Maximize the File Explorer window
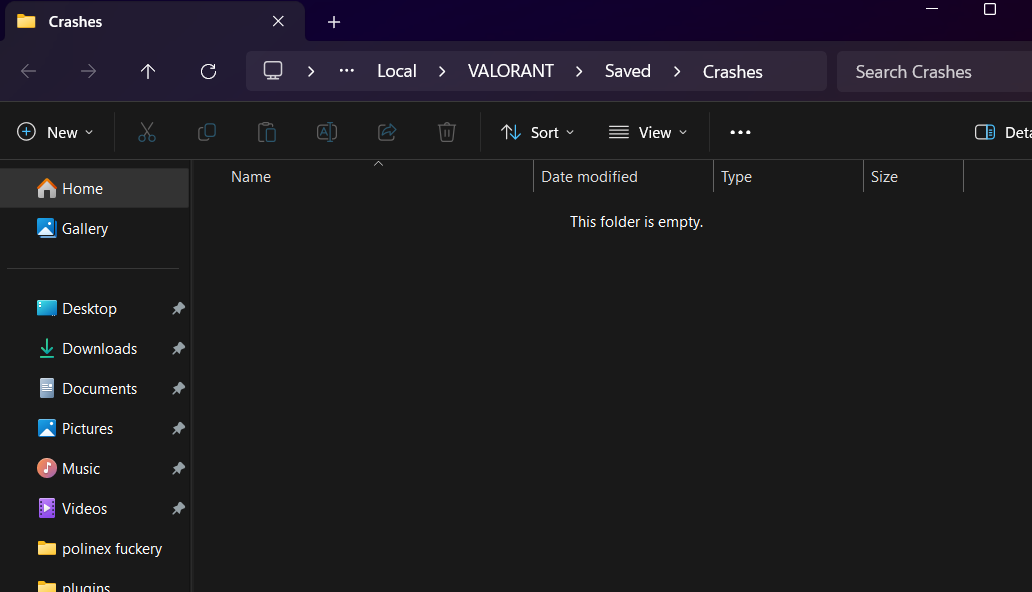This screenshot has width=1032, height=592. click(x=990, y=9)
